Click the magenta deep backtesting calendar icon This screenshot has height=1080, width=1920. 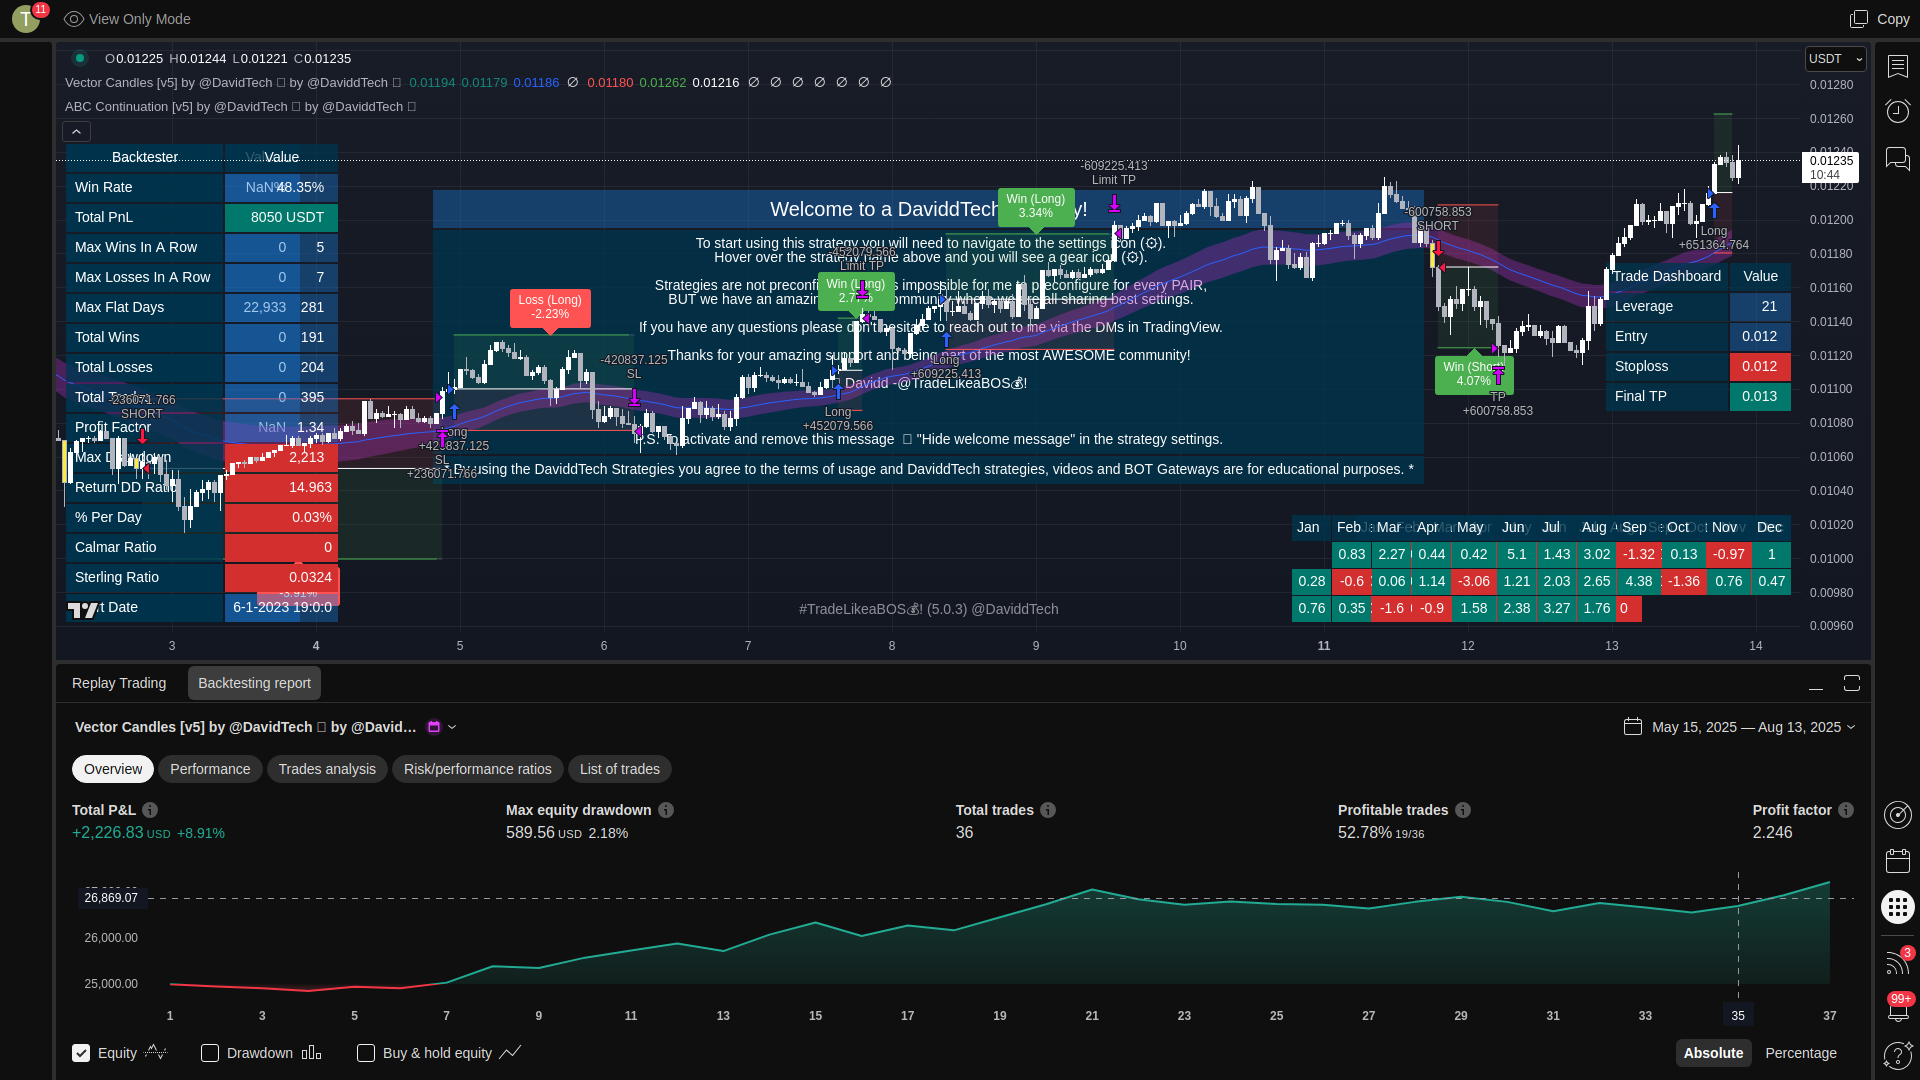(x=434, y=727)
